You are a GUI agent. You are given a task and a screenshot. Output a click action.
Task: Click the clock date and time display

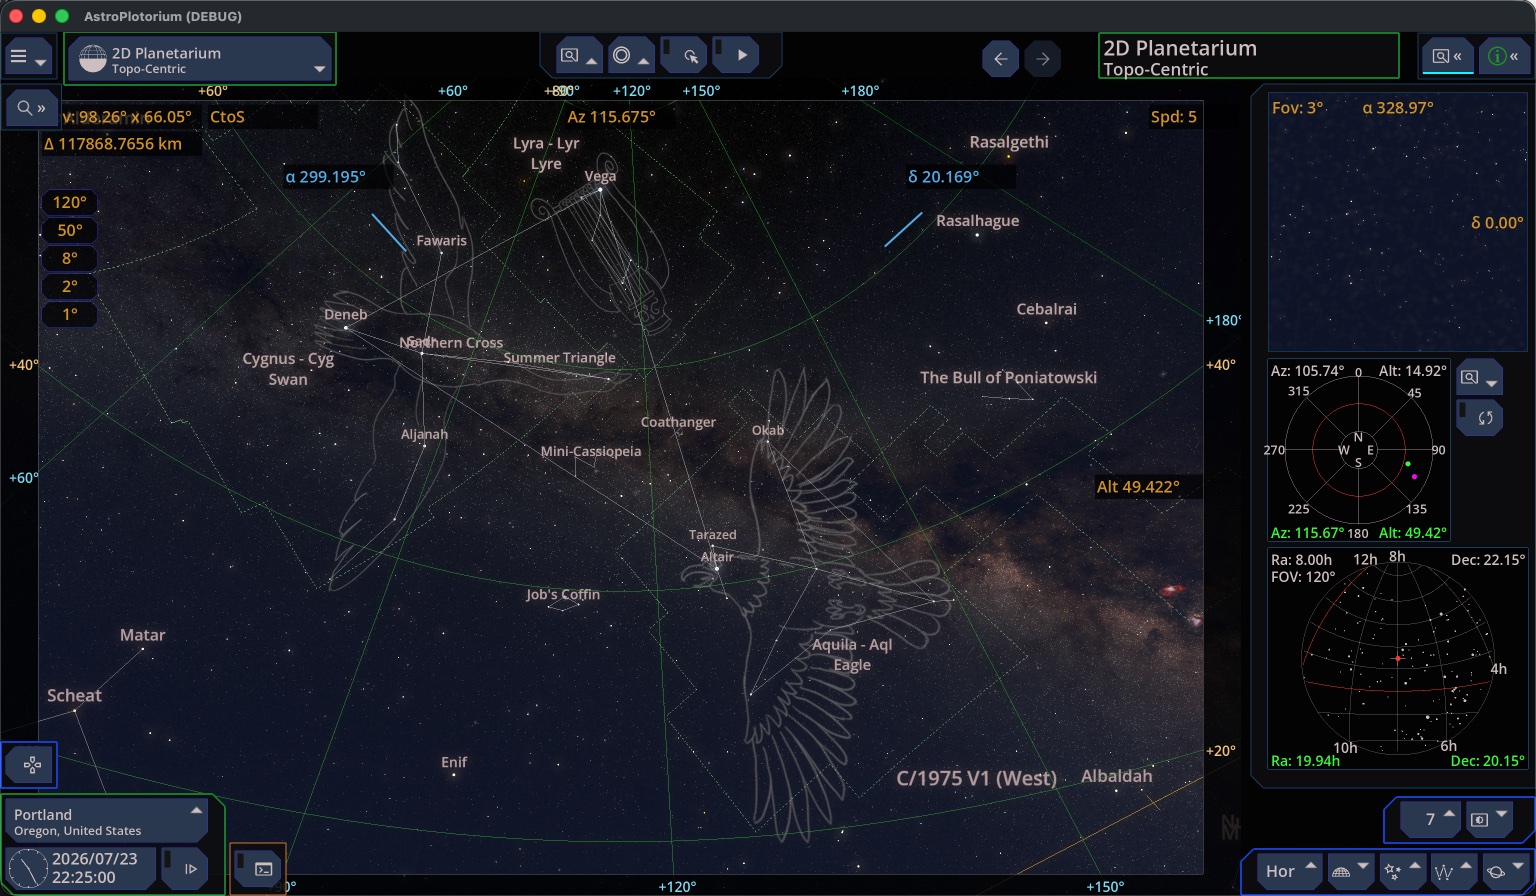tap(80, 868)
